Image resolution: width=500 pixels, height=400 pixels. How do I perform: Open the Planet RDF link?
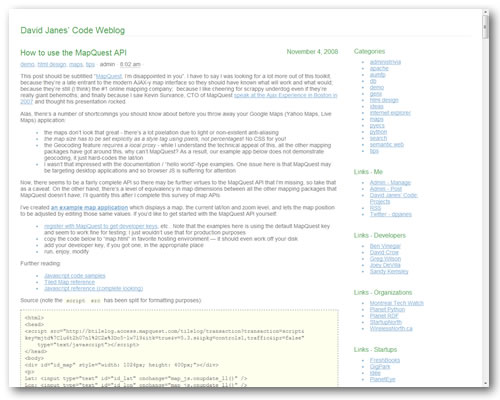pyautogui.click(x=384, y=316)
